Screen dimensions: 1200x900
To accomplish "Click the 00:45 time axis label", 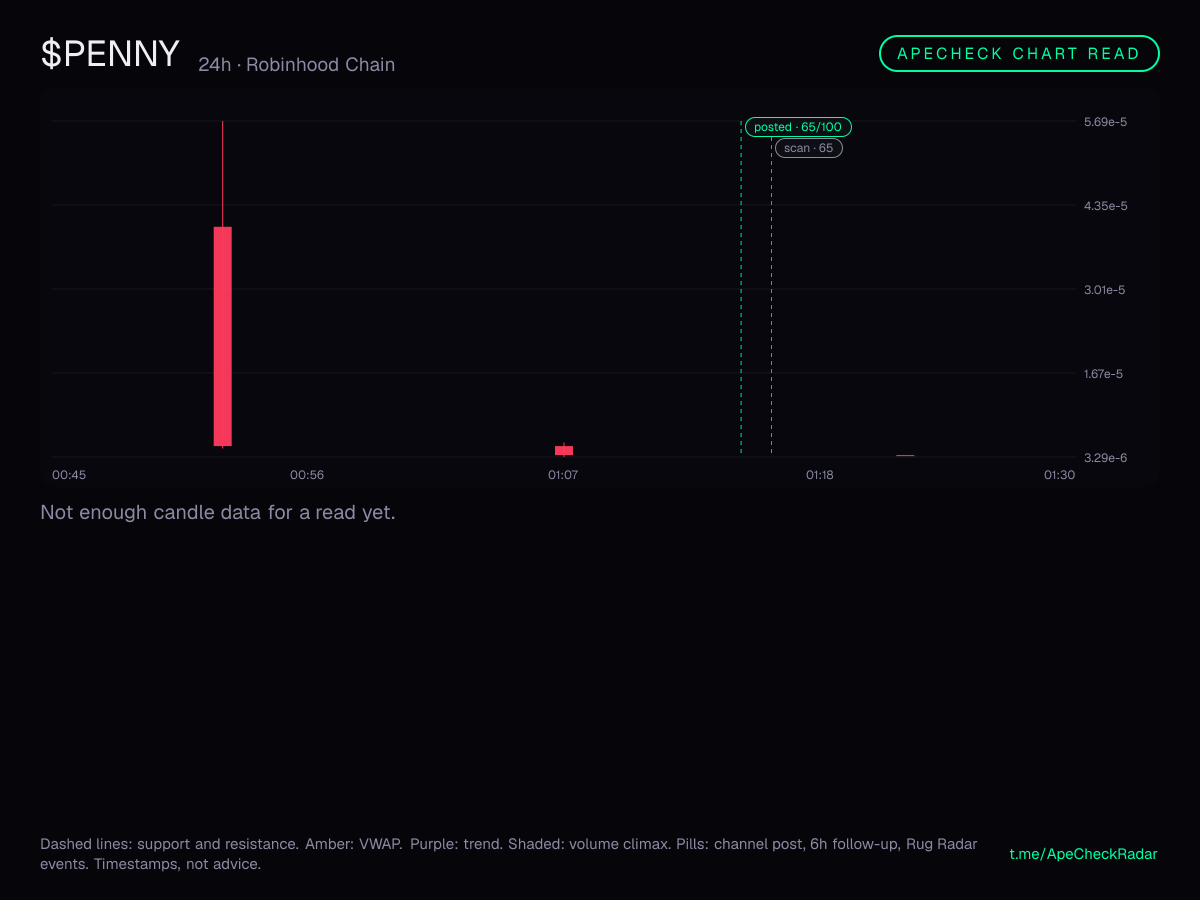I will tap(69, 475).
